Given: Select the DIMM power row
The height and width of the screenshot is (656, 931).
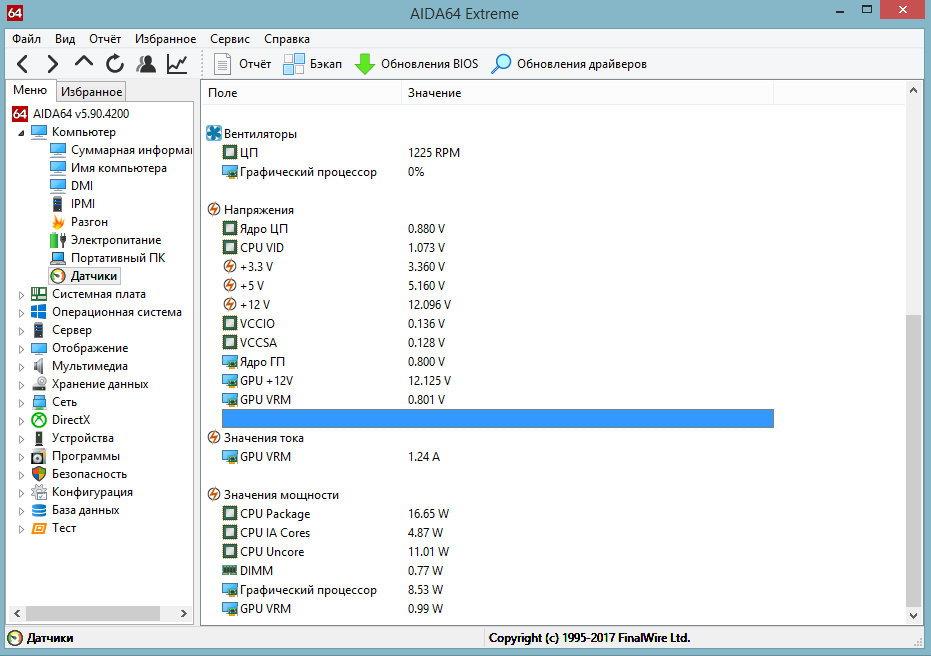Looking at the screenshot, I should pyautogui.click(x=498, y=571).
